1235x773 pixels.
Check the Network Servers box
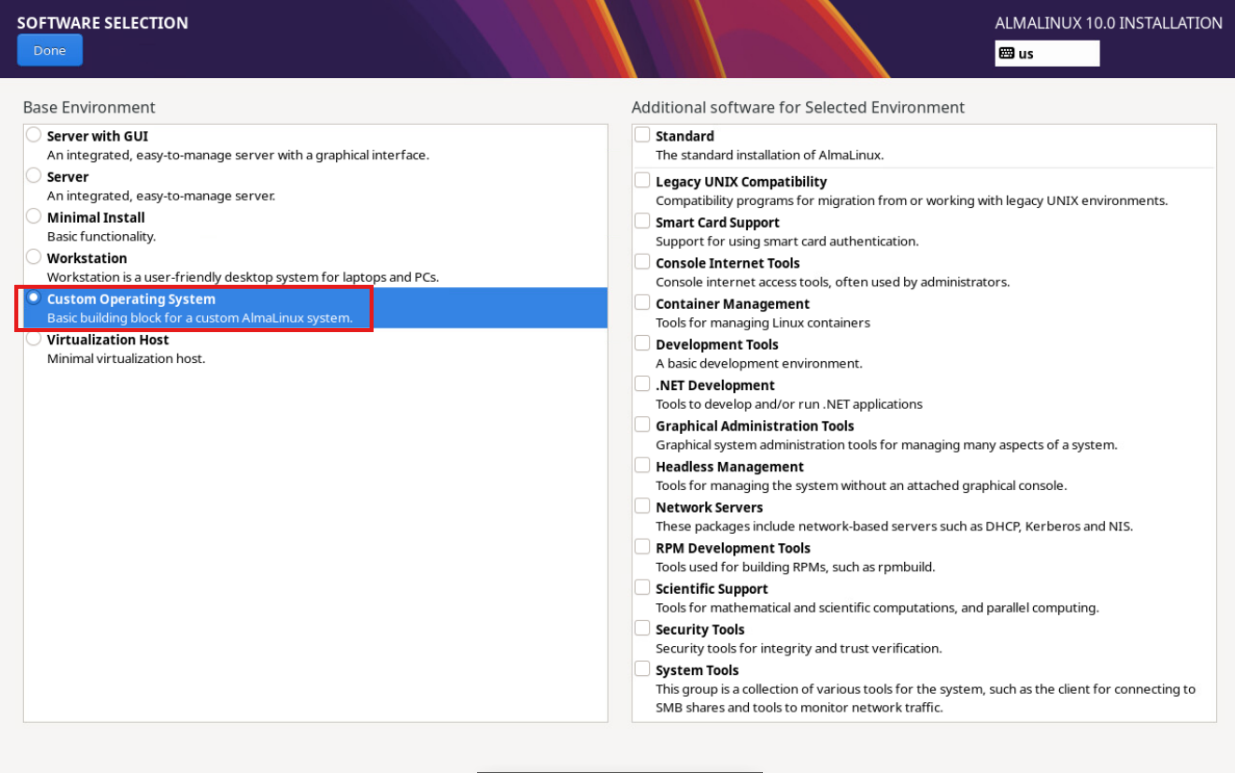(642, 507)
